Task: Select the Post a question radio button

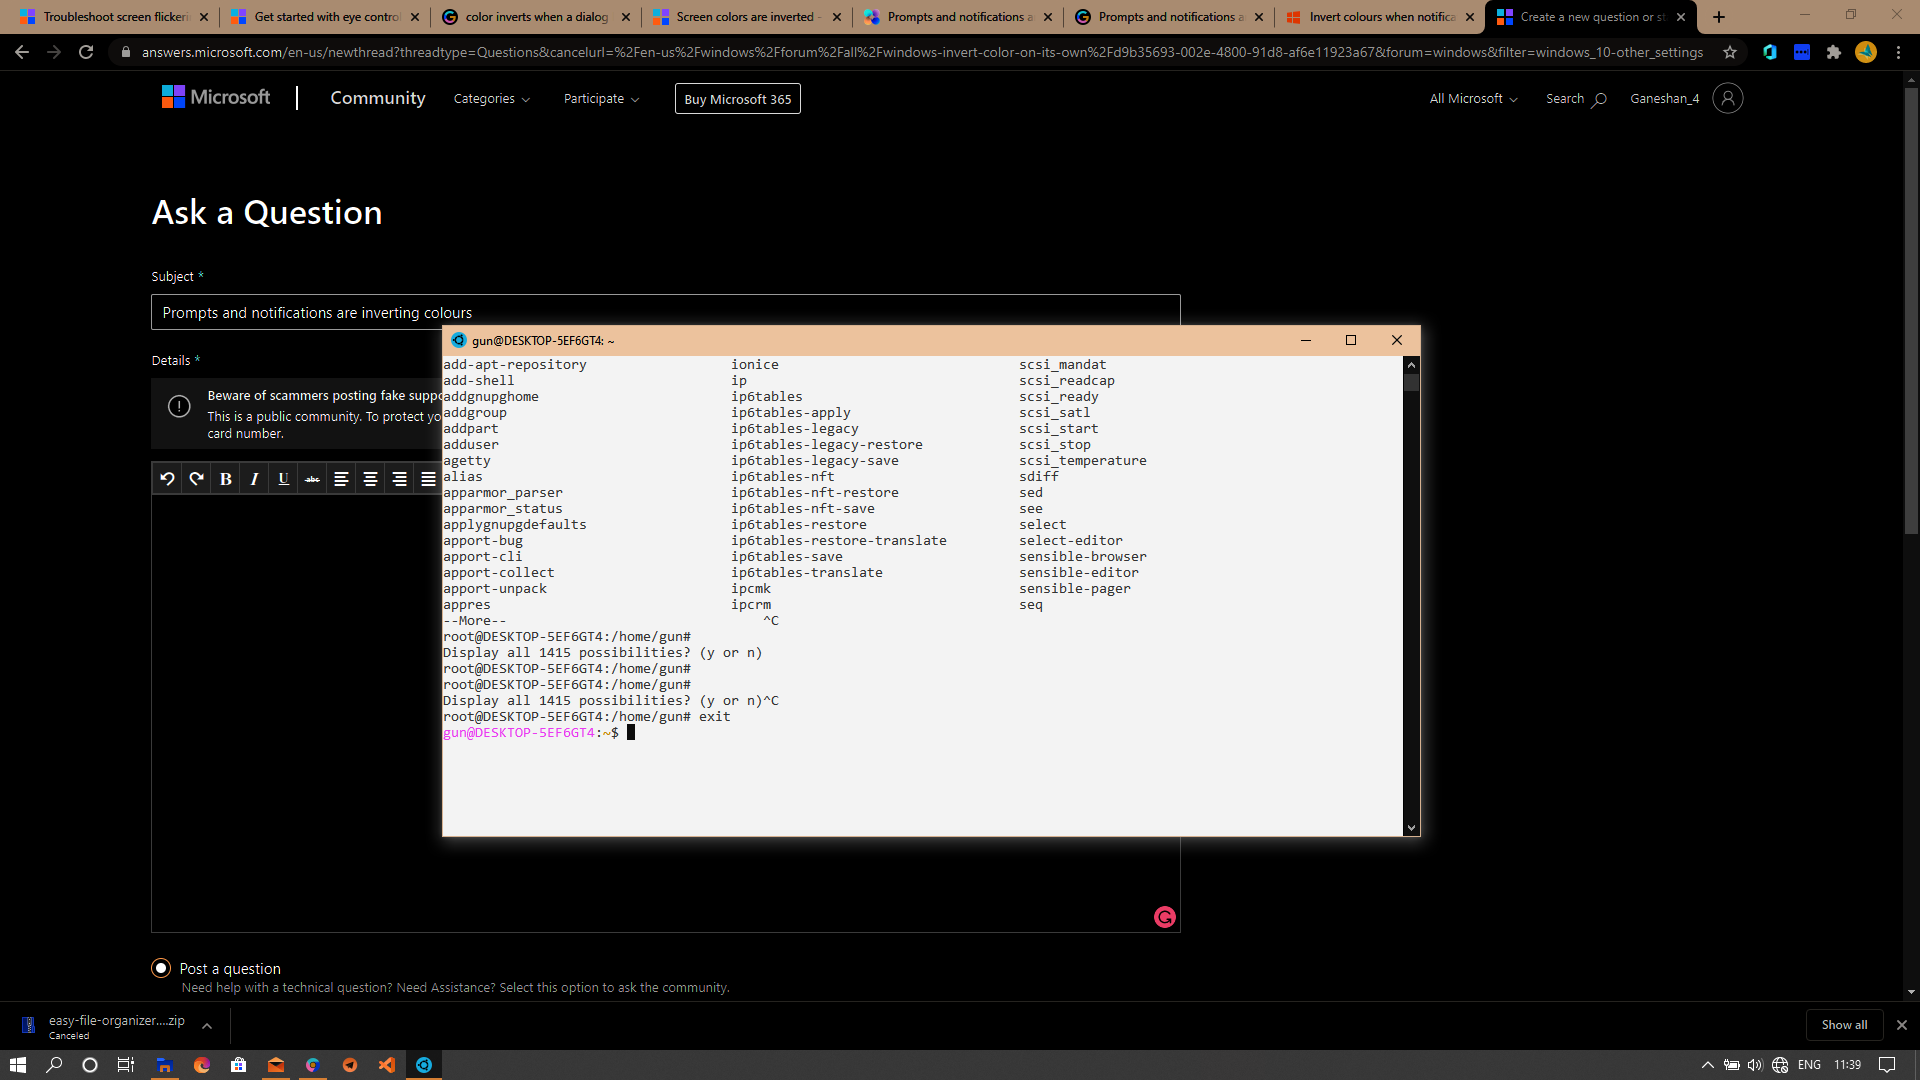Action: (x=161, y=968)
